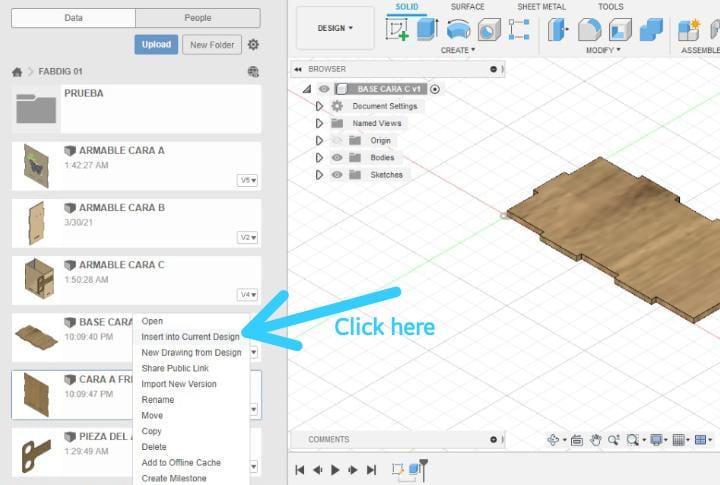Toggle Sketches folder visibility eye
This screenshot has width=720, height=485.
(x=337, y=175)
